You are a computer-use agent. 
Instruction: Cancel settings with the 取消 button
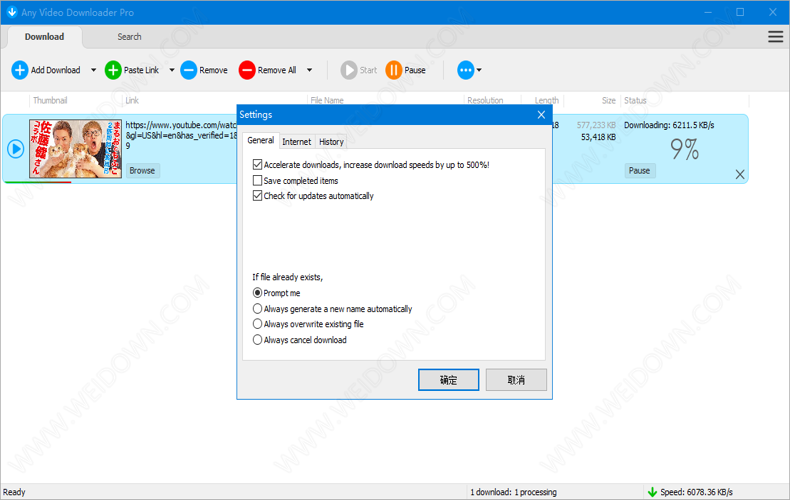click(x=516, y=380)
